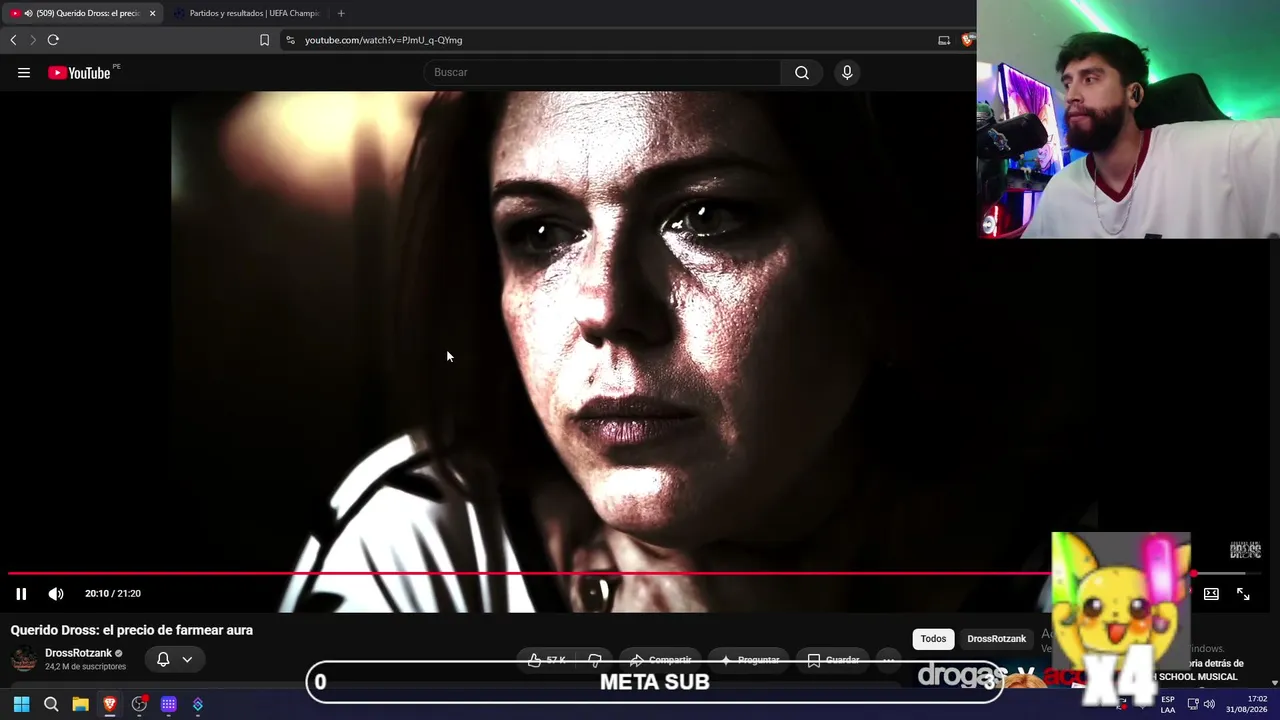The height and width of the screenshot is (720, 1280).
Task: Select the Querido Dross browser tab
Action: pyautogui.click(x=82, y=13)
